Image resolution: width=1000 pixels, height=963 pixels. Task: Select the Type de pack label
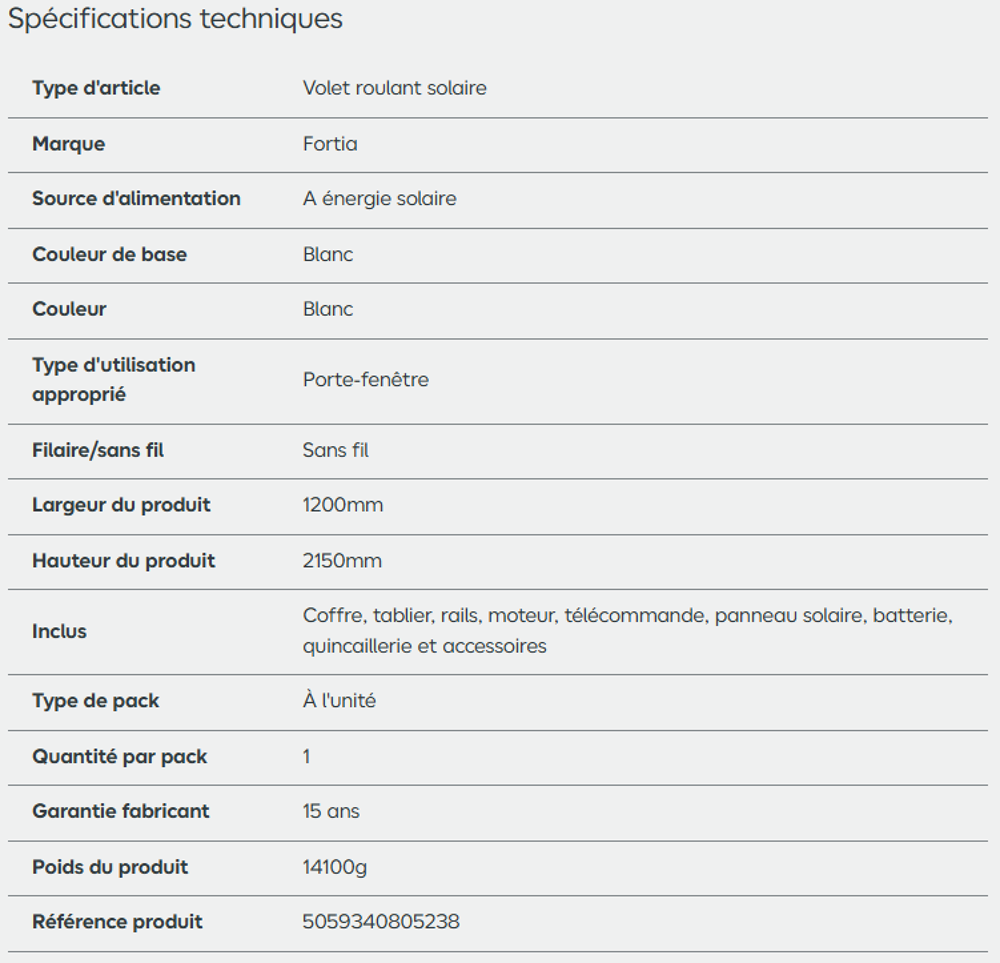click(x=96, y=701)
